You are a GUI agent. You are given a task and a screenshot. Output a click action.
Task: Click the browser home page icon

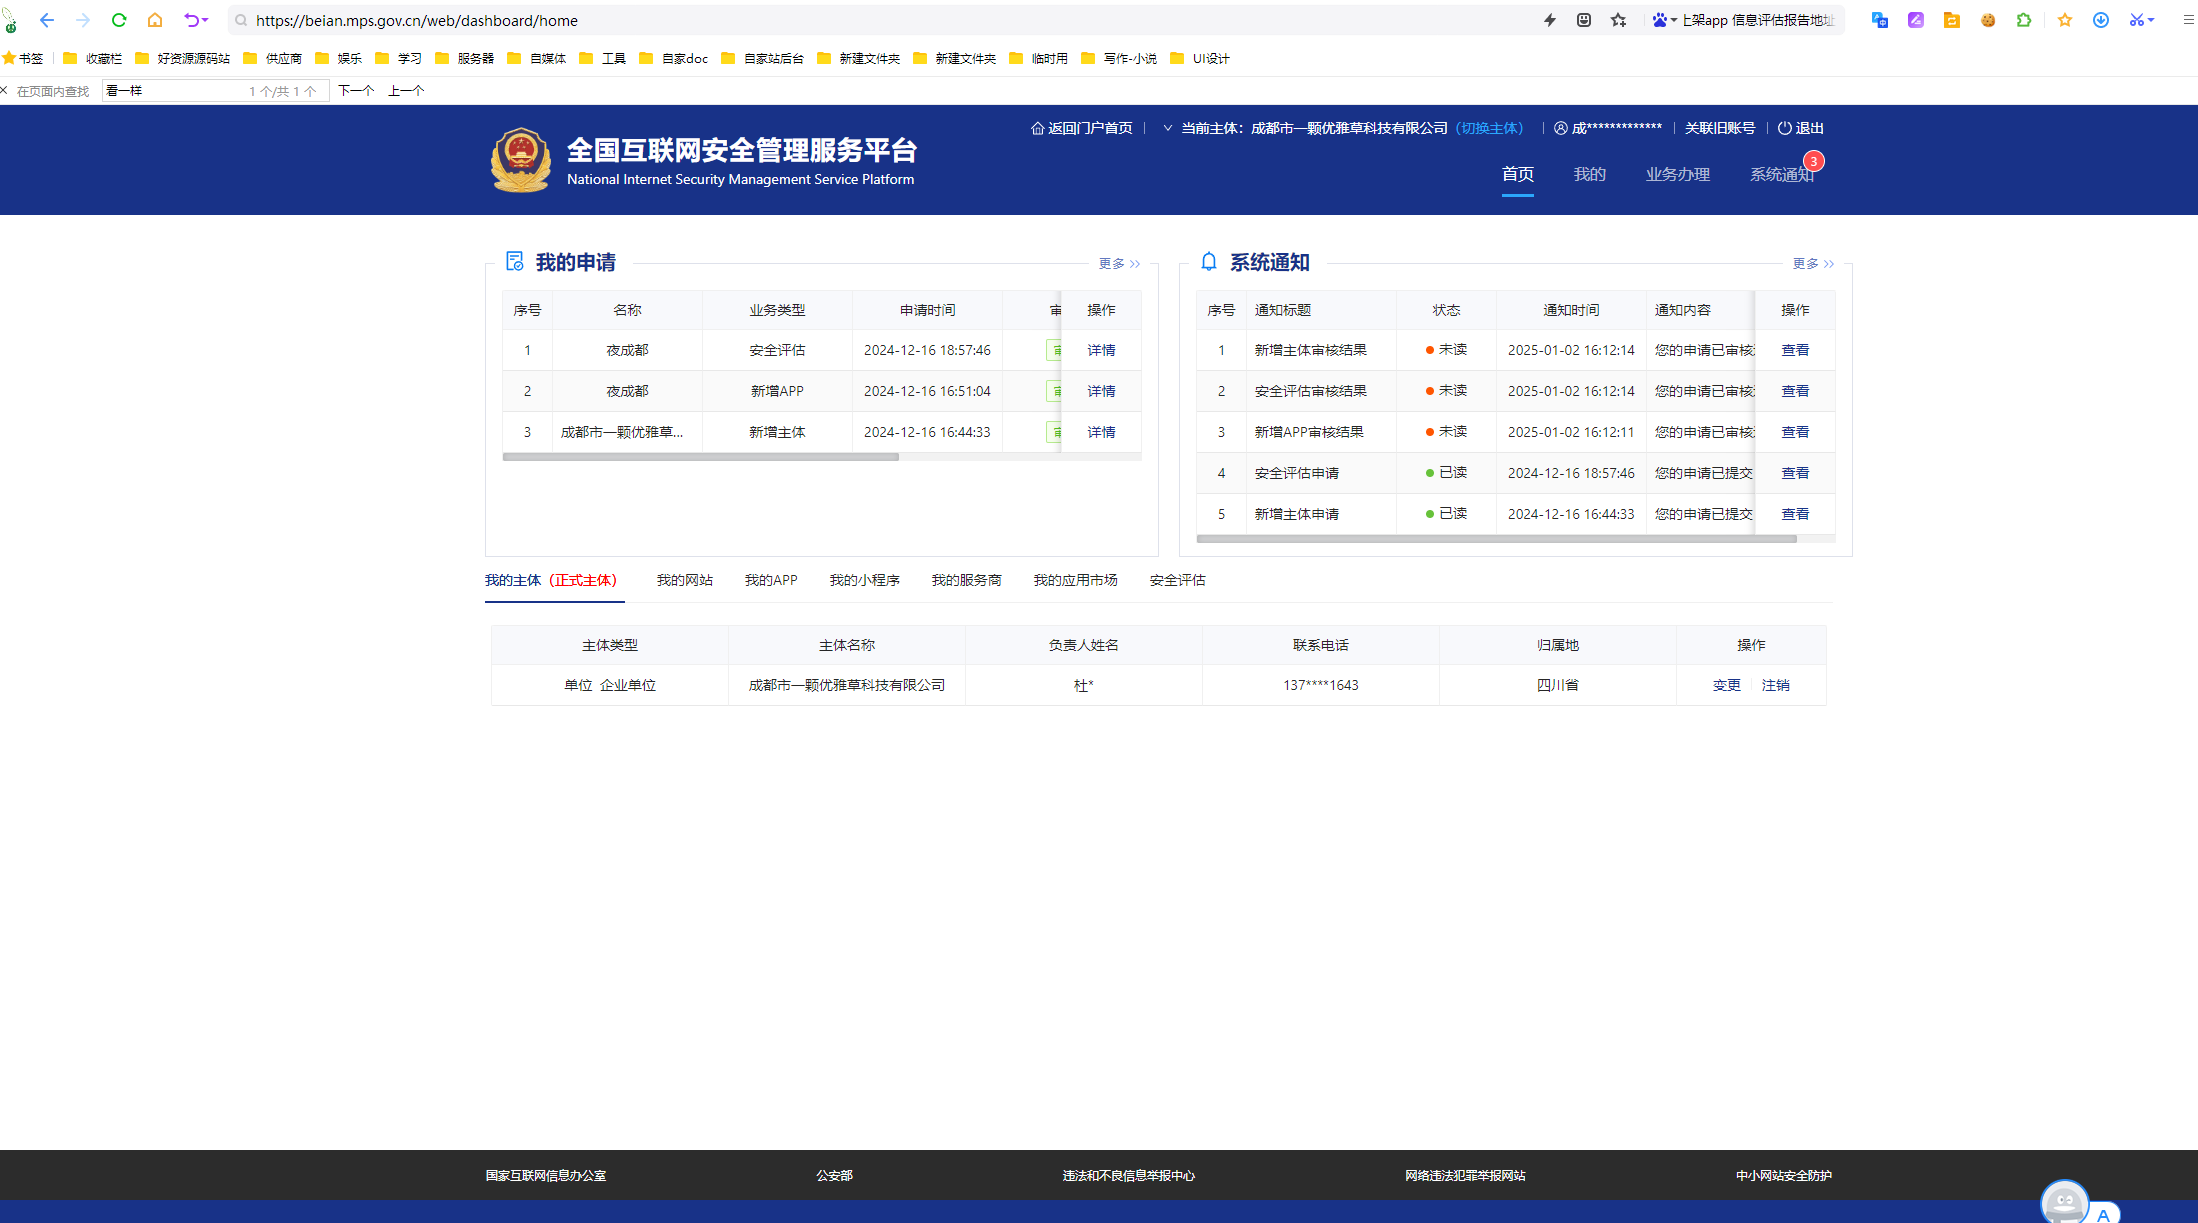(155, 20)
